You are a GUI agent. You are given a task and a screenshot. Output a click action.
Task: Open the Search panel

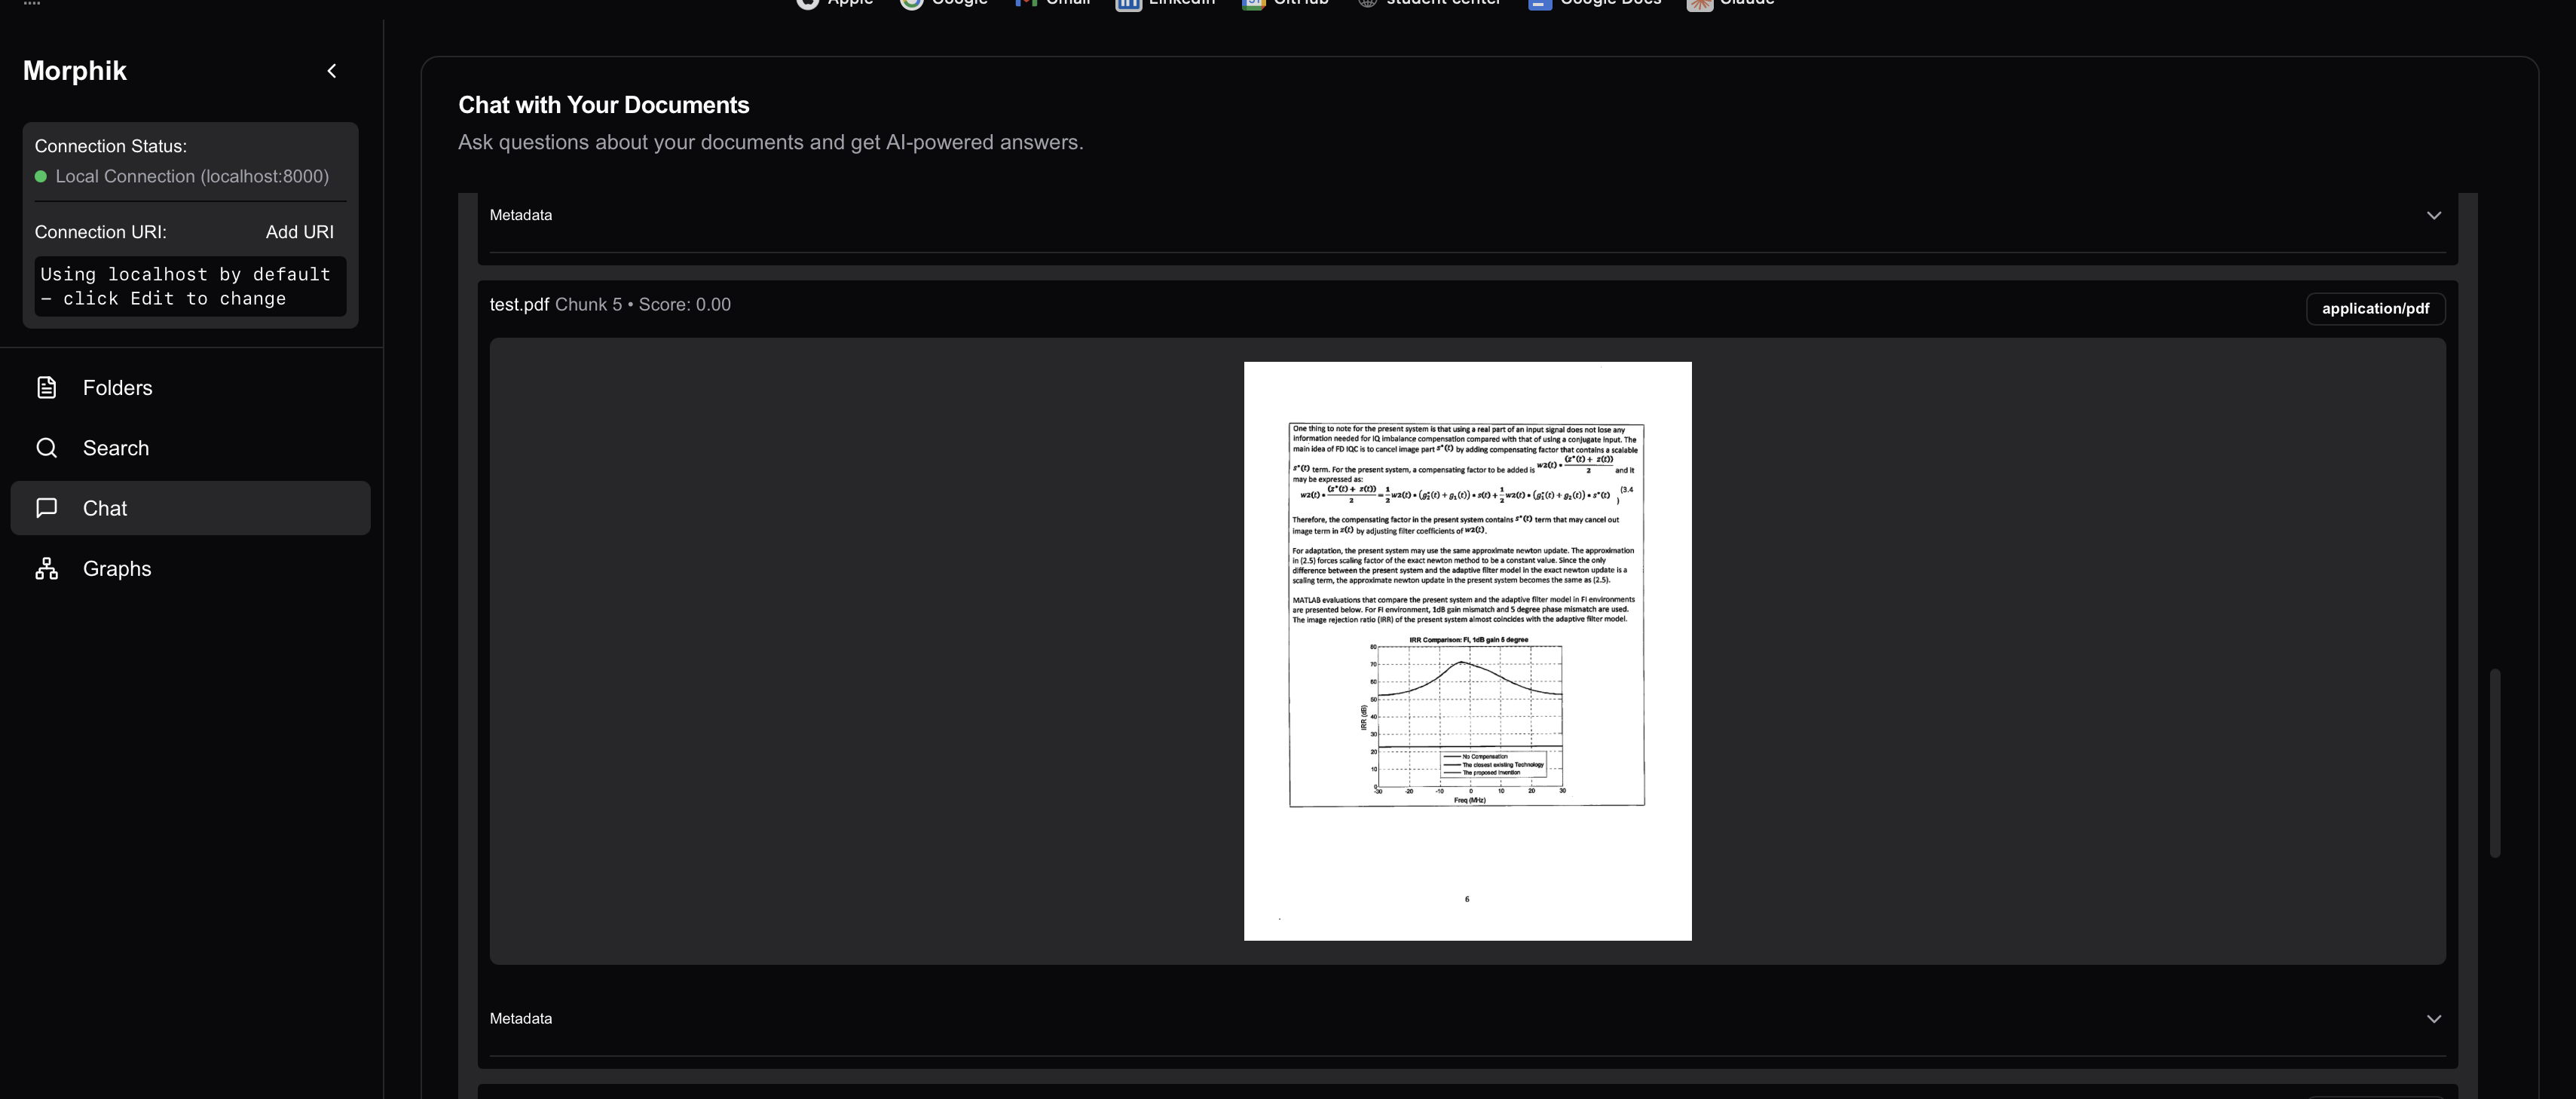pyautogui.click(x=116, y=448)
